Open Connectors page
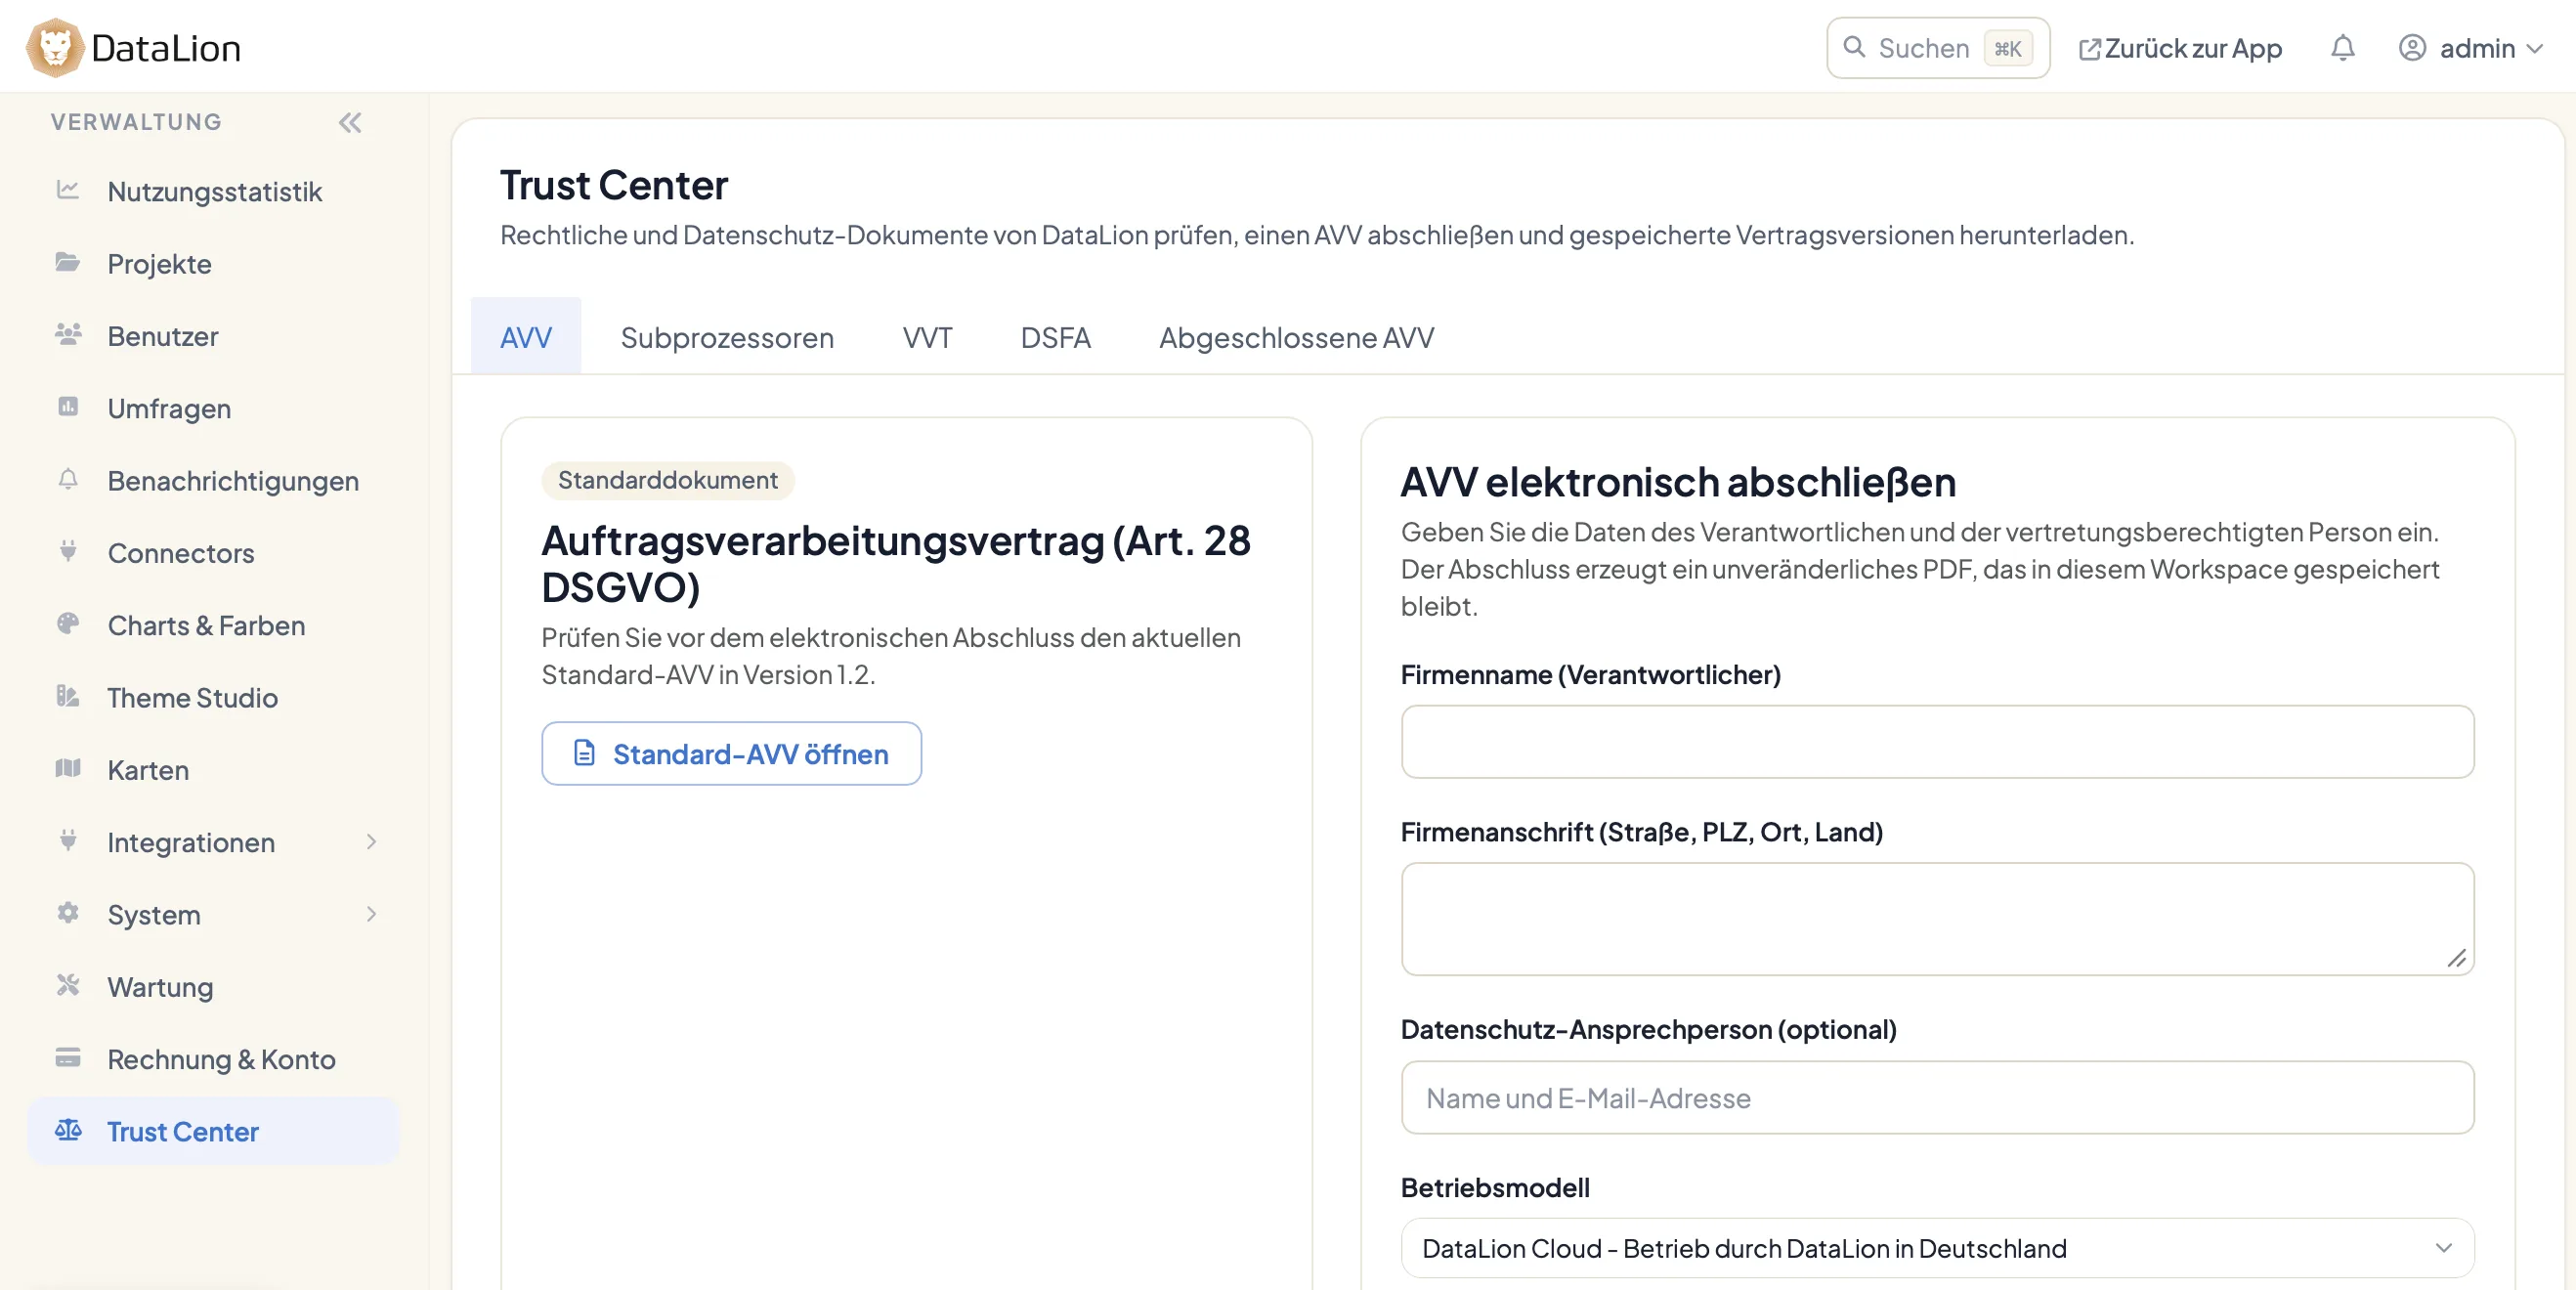The image size is (2576, 1290). pos(213,552)
